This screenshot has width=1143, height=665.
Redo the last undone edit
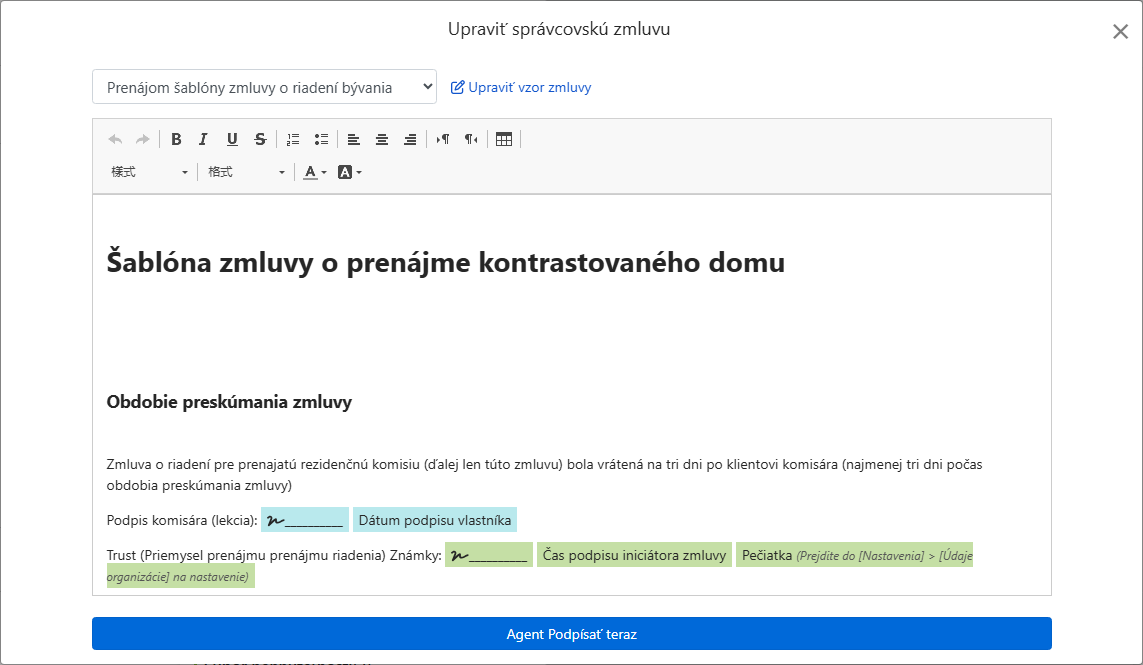click(x=143, y=139)
